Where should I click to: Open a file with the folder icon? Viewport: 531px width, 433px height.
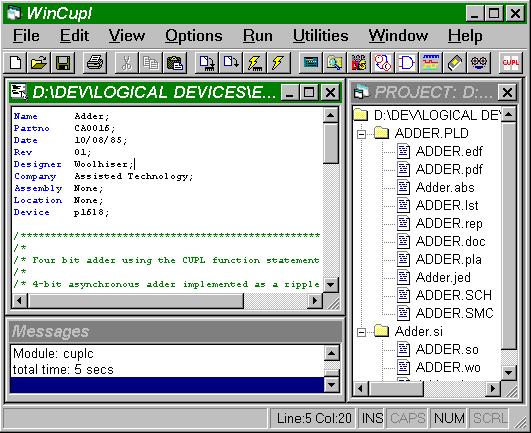(39, 63)
